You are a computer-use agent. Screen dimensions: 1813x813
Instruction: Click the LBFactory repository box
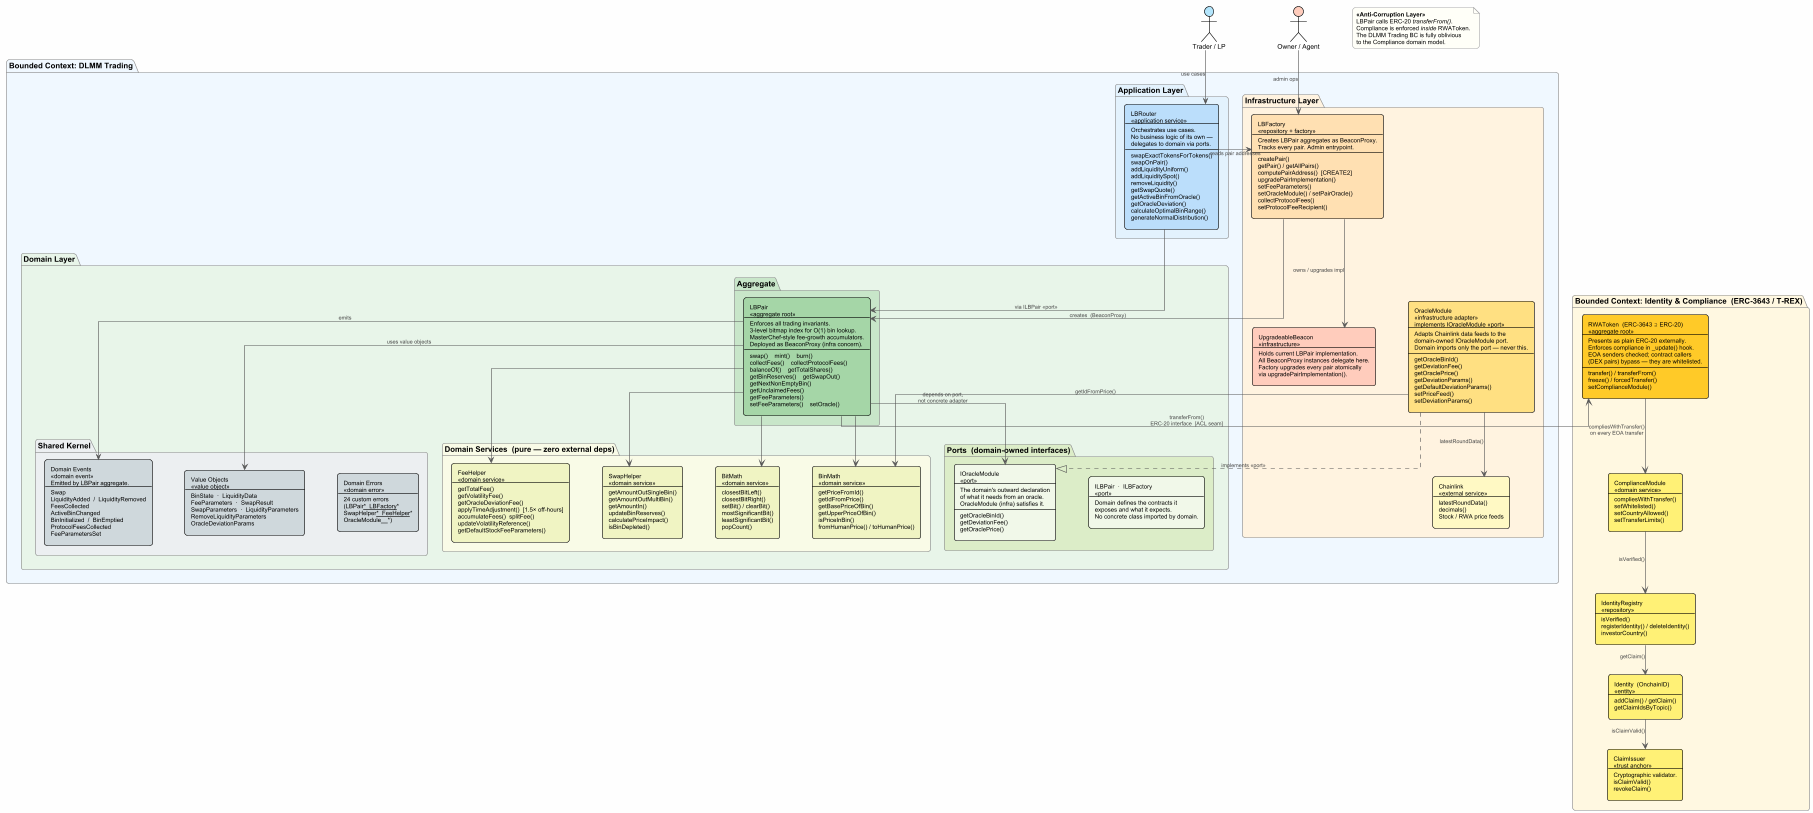[1317, 166]
